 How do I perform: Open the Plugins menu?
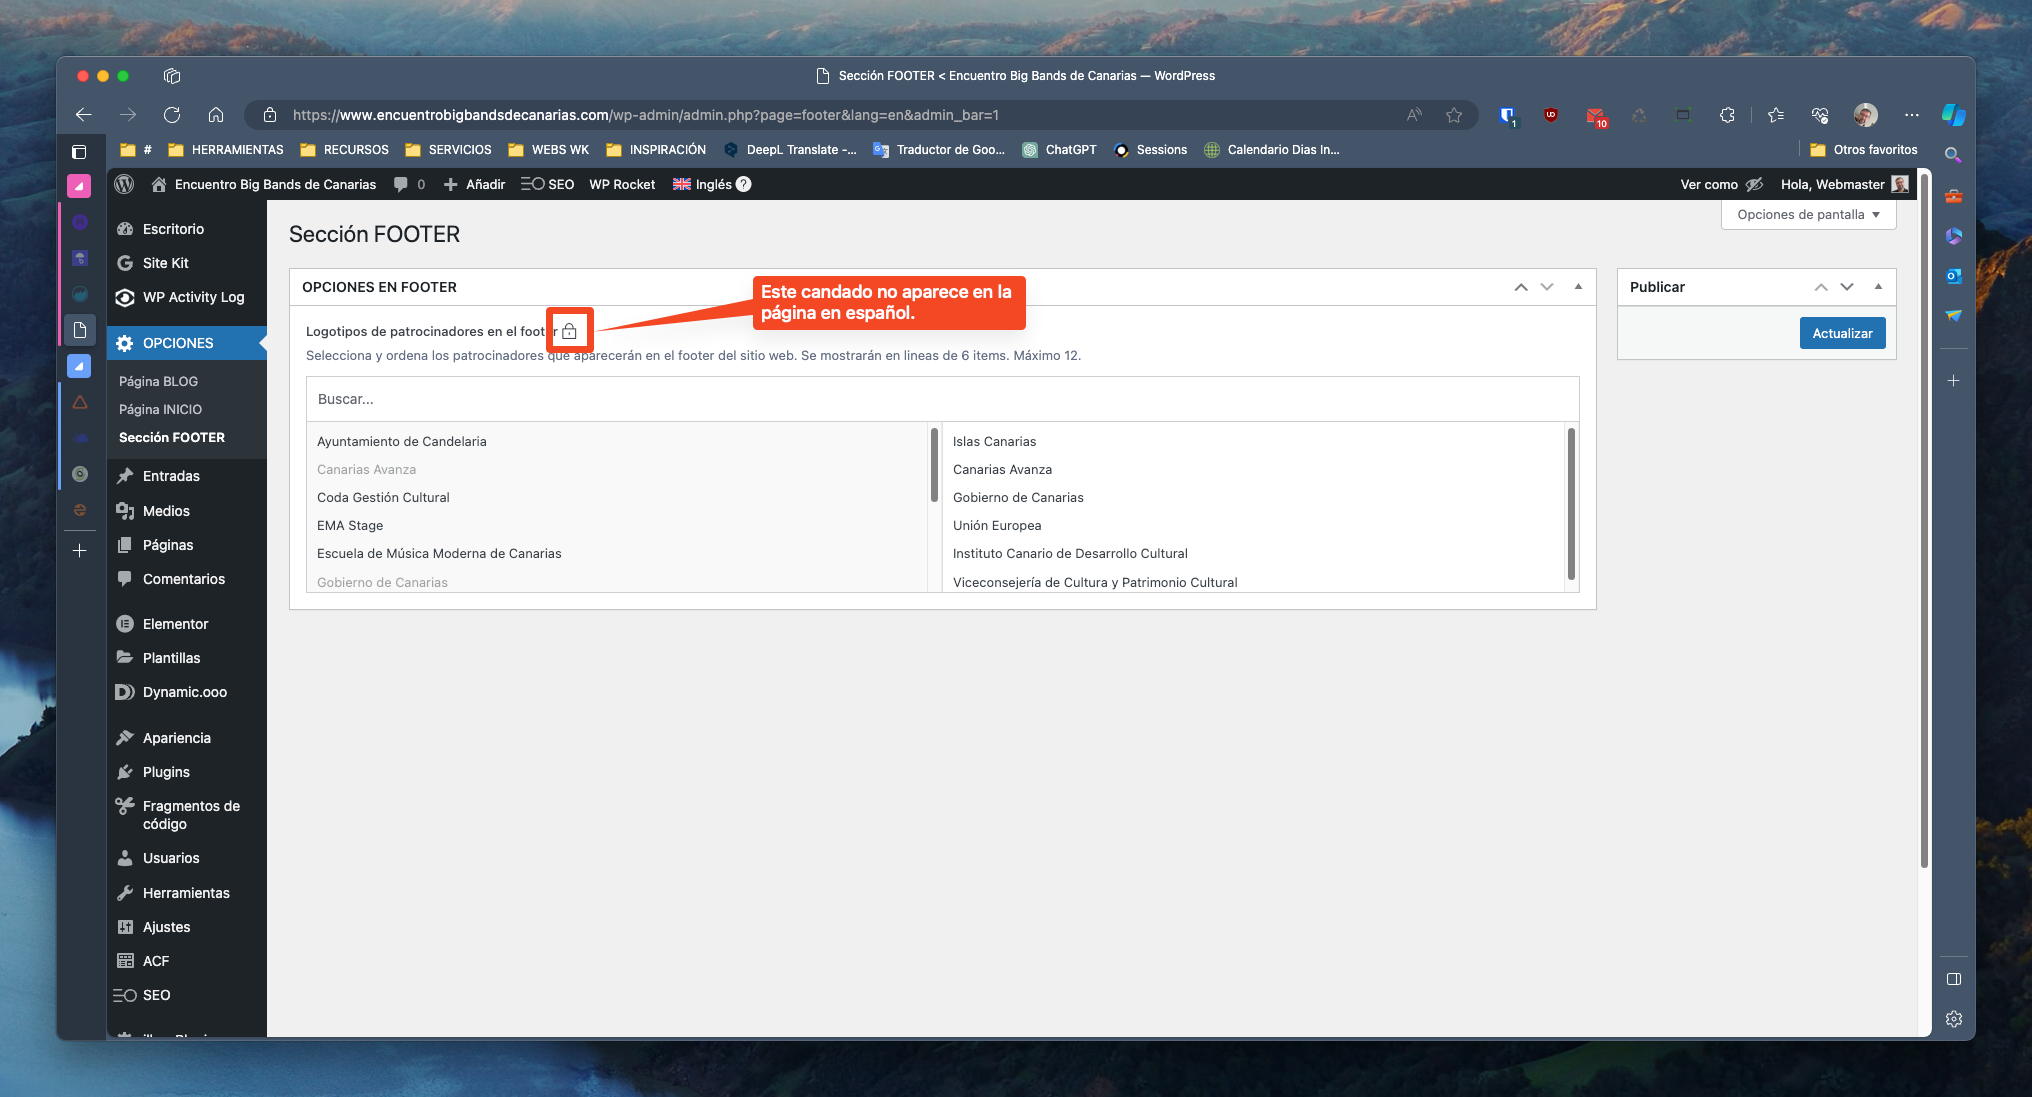click(x=166, y=772)
